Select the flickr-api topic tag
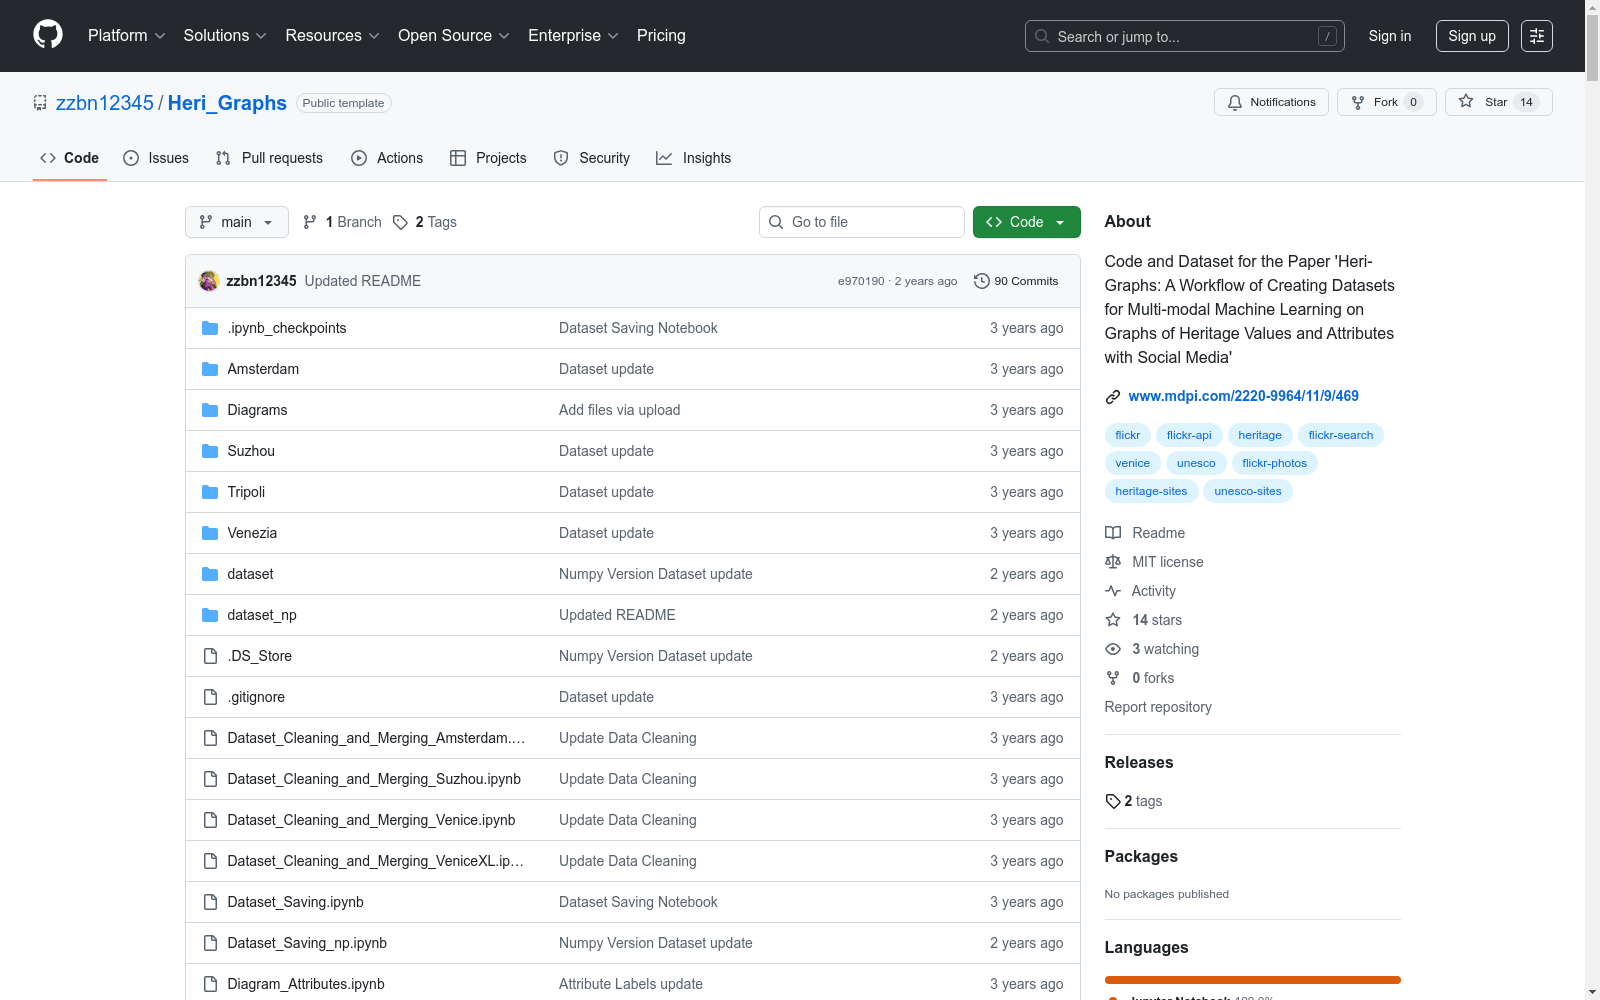The width and height of the screenshot is (1600, 1000). (1189, 435)
